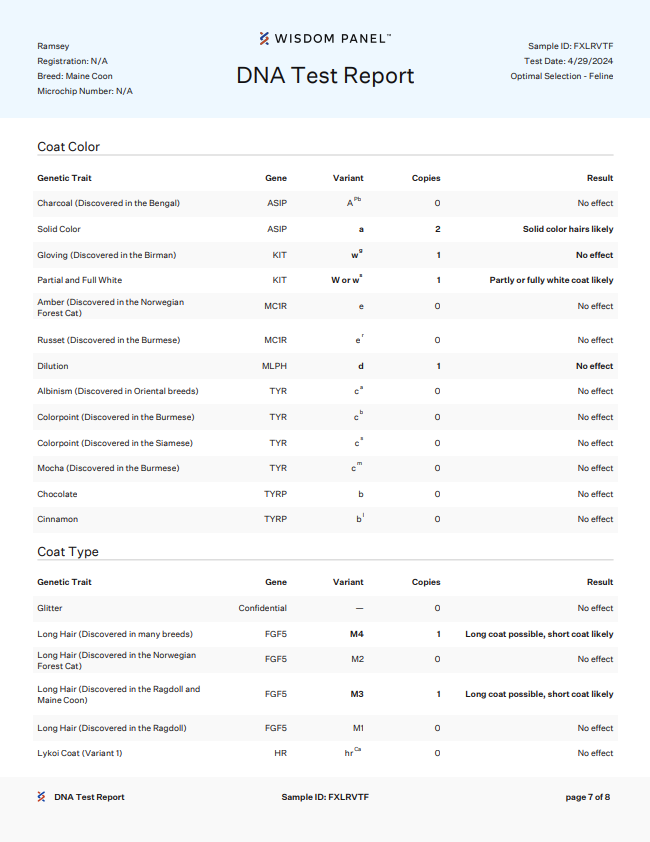Click 'Partly or fully white coat likely' result
Screen dimensions: 650x842
551,280
